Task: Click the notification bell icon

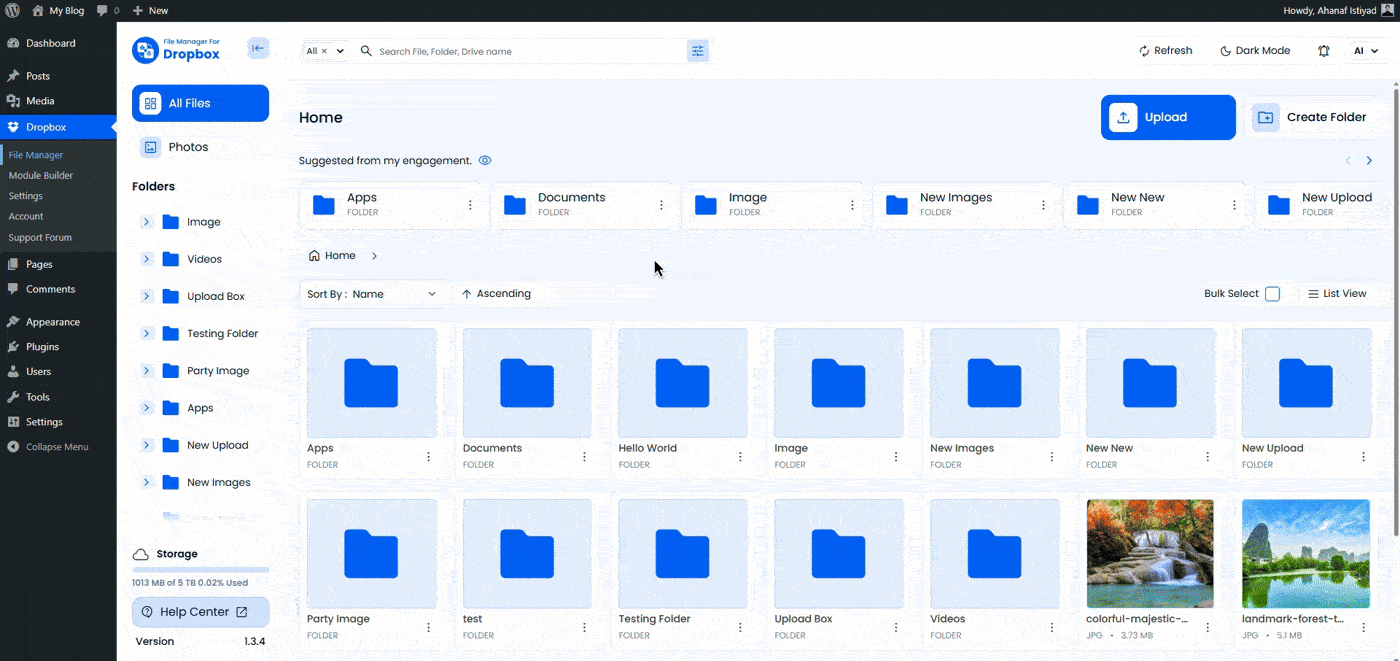Action: pyautogui.click(x=1323, y=51)
